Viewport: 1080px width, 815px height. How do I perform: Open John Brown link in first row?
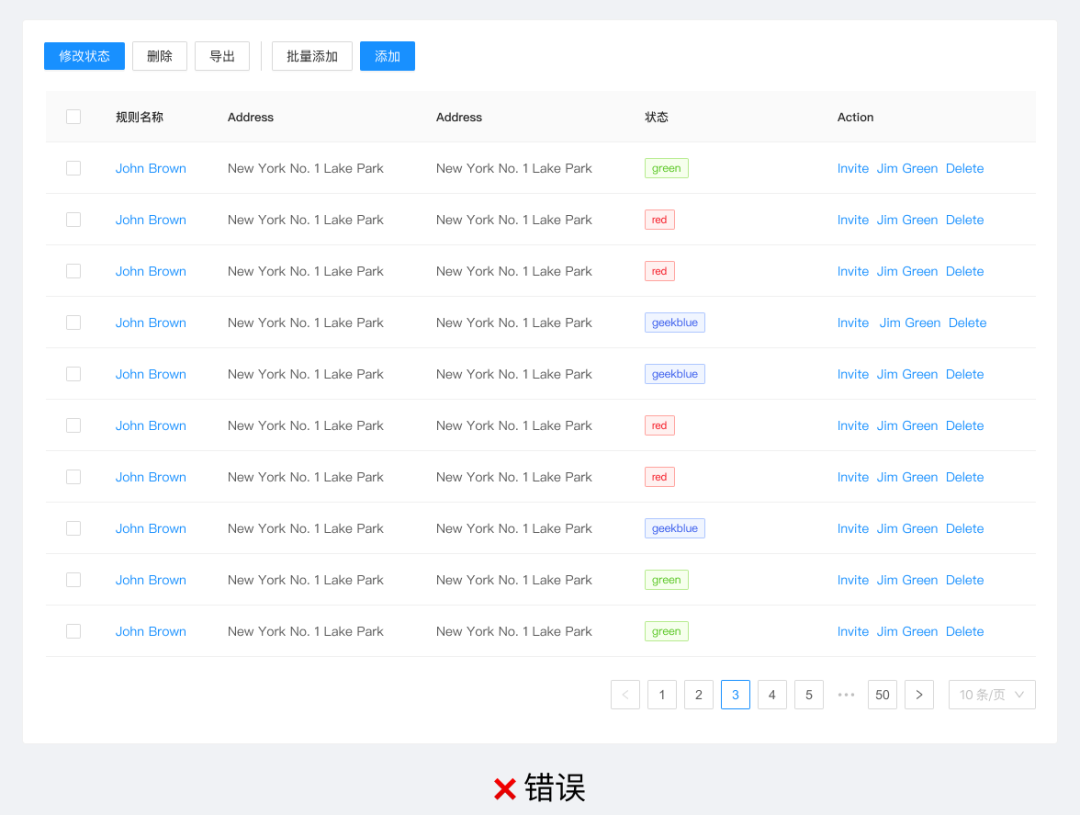point(151,168)
